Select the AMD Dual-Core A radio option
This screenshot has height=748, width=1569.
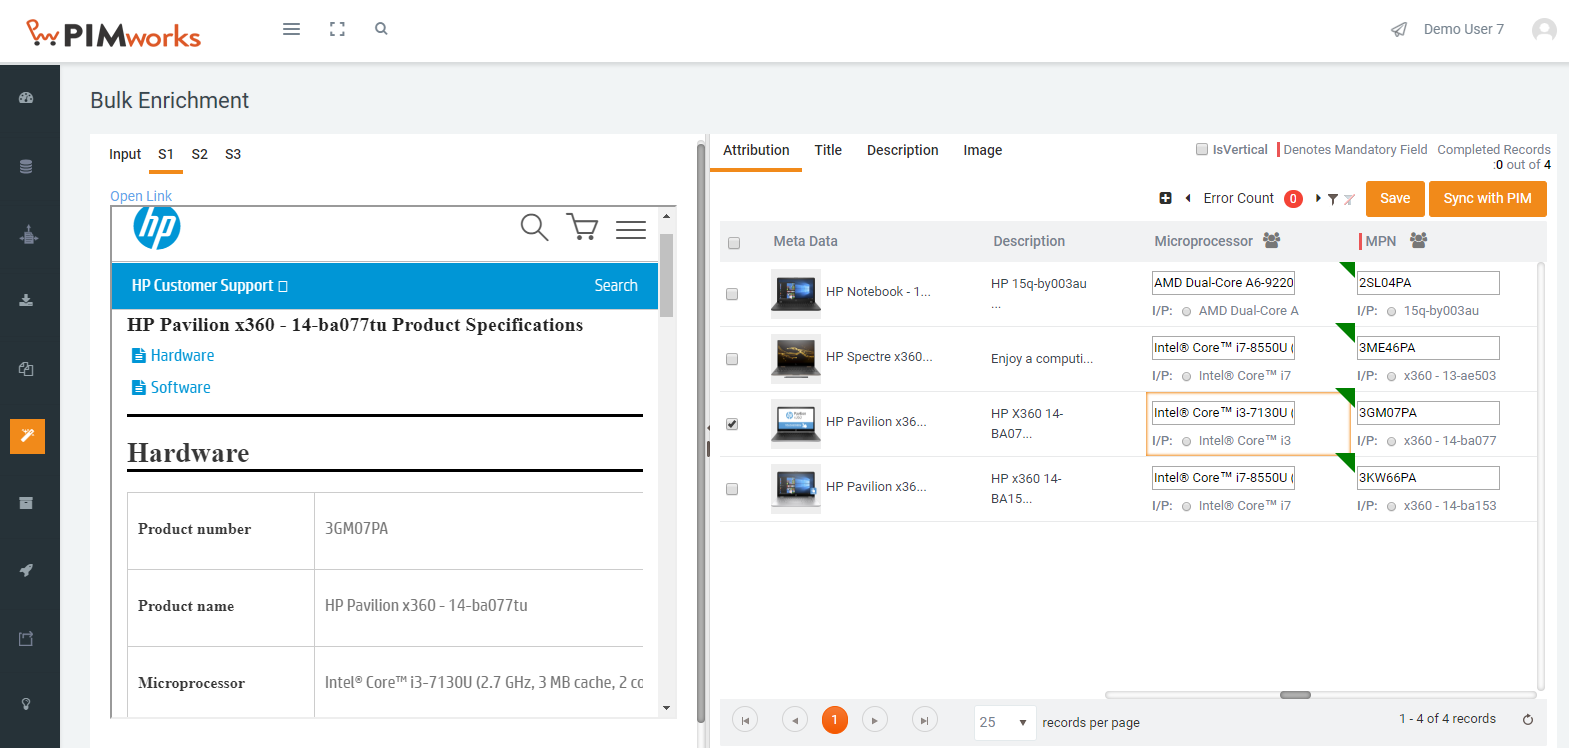click(1186, 311)
